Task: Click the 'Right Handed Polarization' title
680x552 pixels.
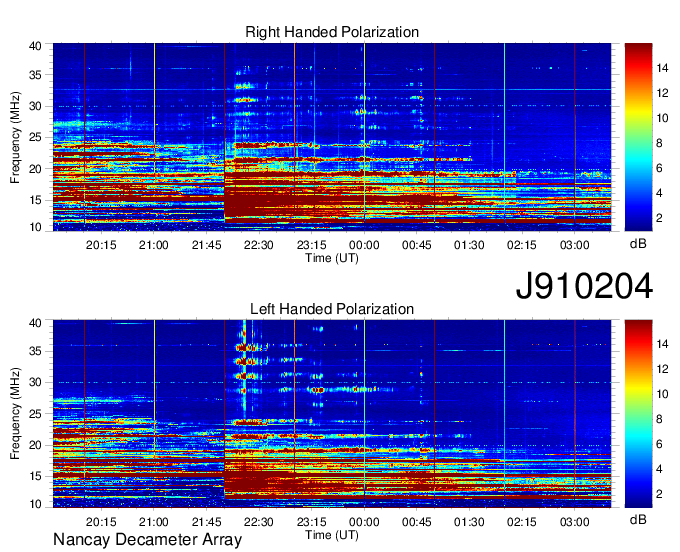Action: [x=332, y=32]
